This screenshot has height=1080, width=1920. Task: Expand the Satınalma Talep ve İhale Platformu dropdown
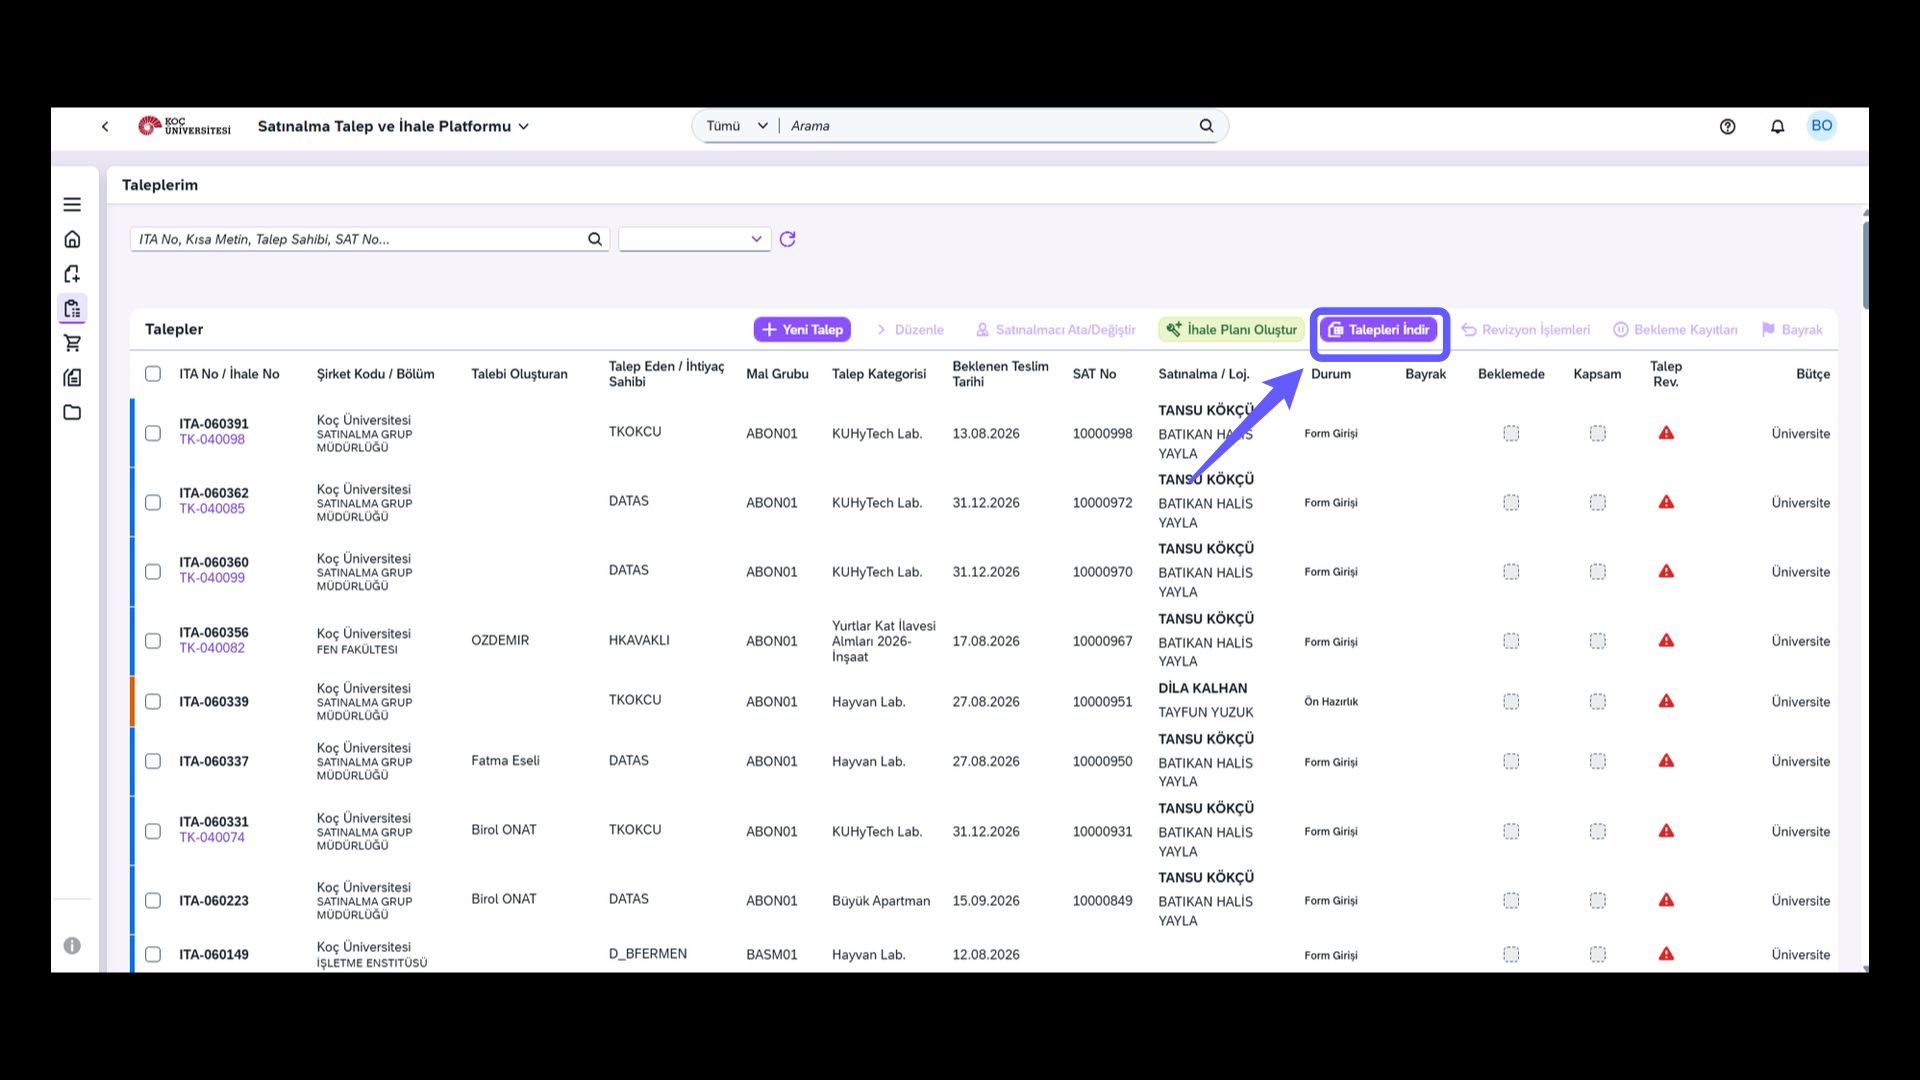coord(393,126)
